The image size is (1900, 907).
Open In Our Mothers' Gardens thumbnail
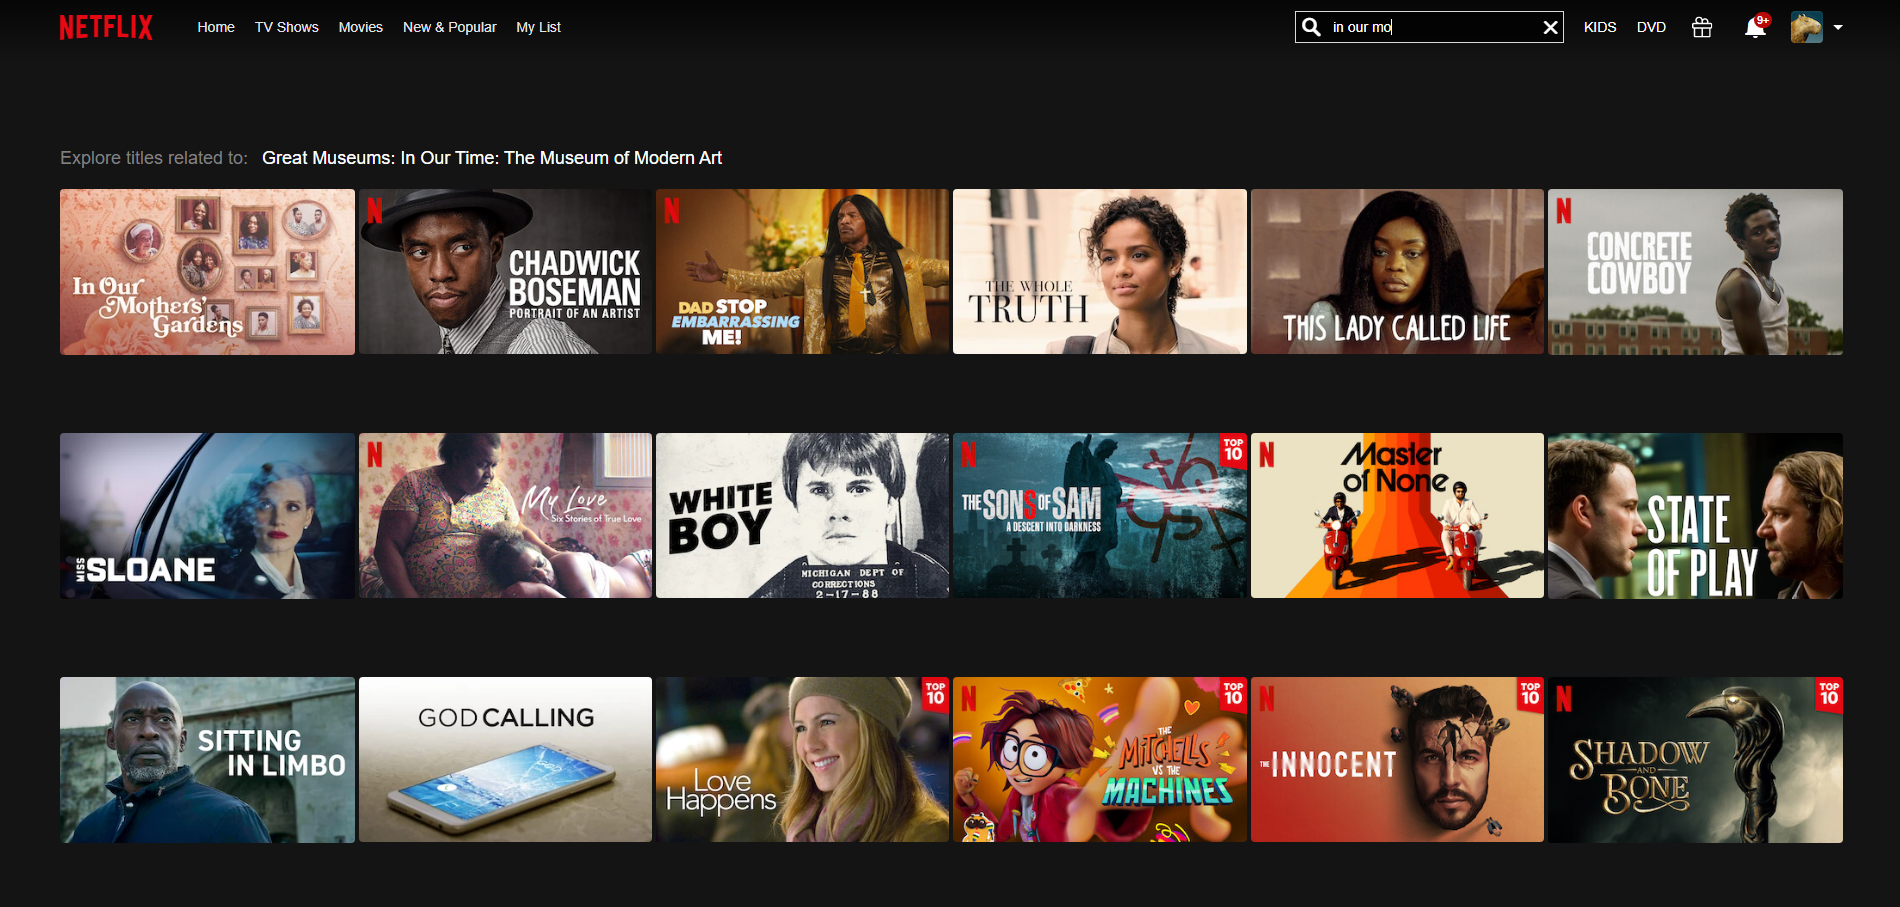[207, 272]
